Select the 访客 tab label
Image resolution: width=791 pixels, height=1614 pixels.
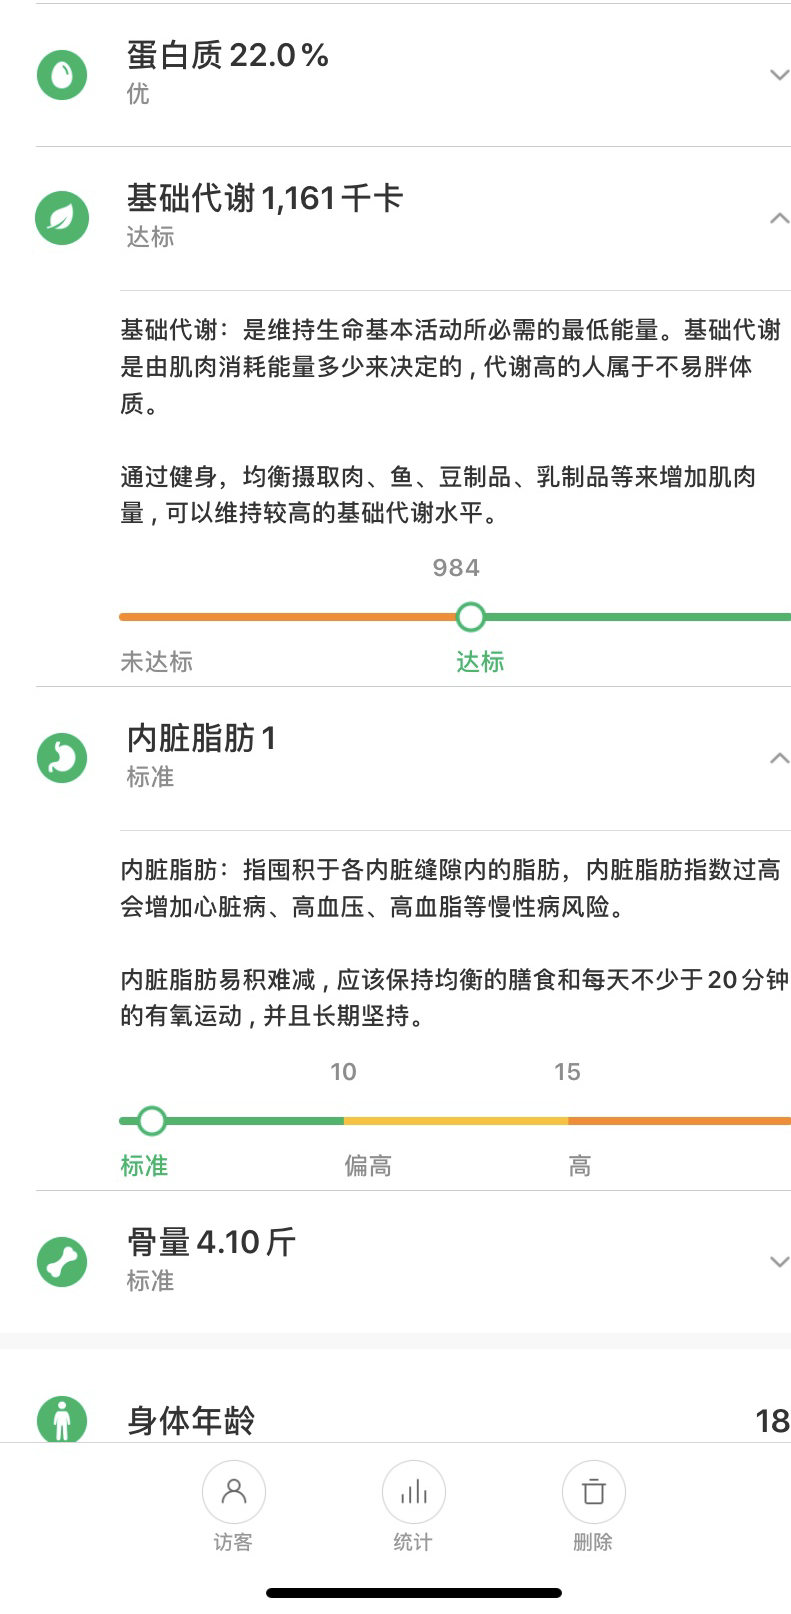coord(233,1542)
